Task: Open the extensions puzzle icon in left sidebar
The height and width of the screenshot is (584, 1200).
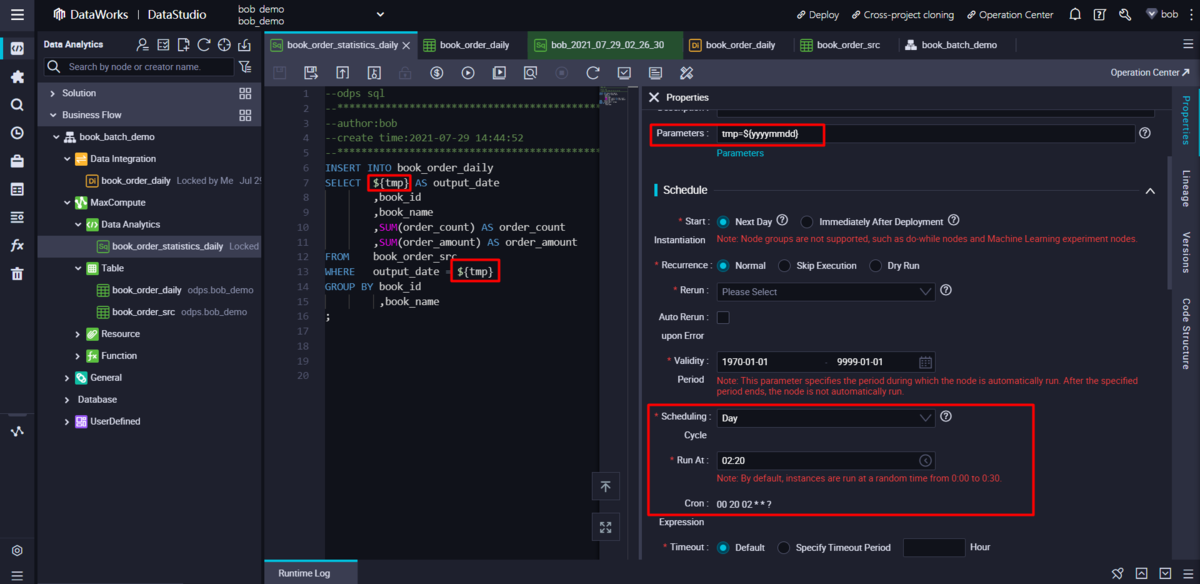Action: click(x=17, y=76)
